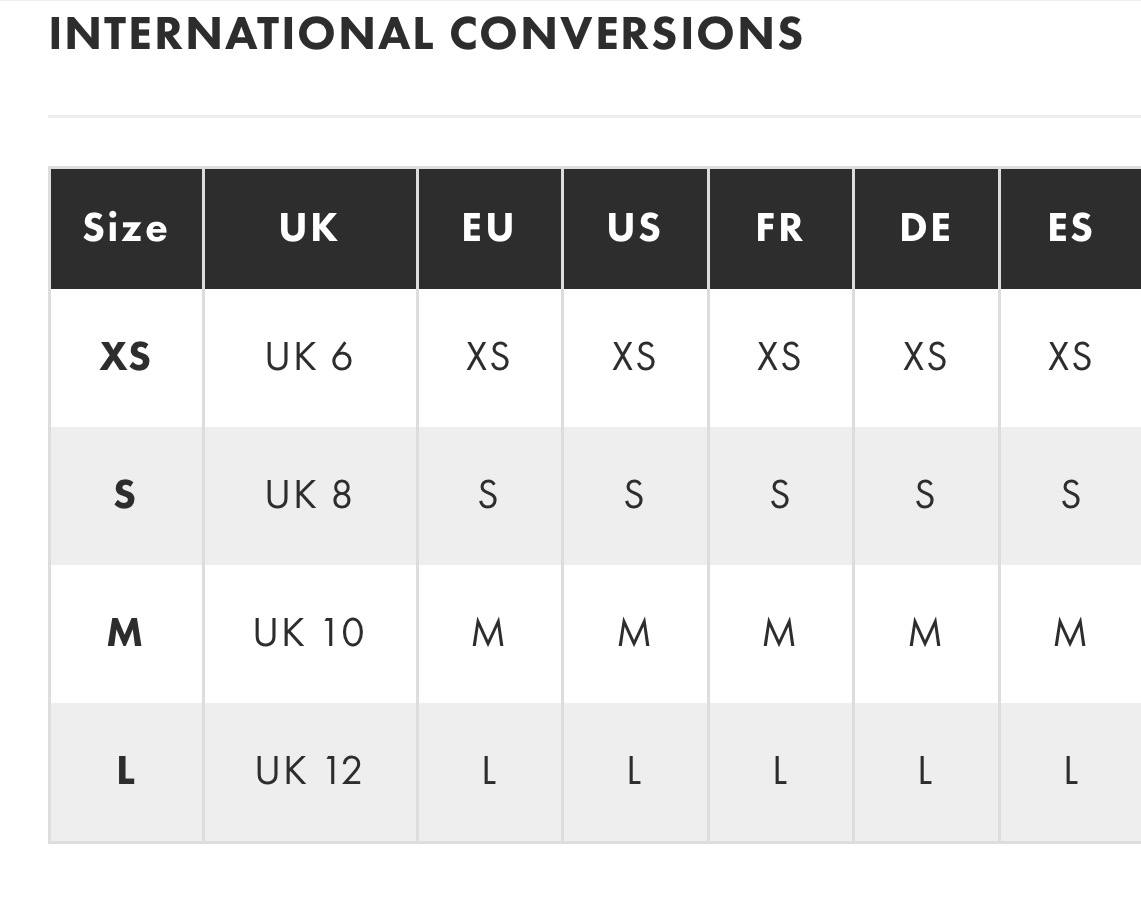Click the UK 6 cell
The width and height of the screenshot is (1141, 901).
pos(309,357)
